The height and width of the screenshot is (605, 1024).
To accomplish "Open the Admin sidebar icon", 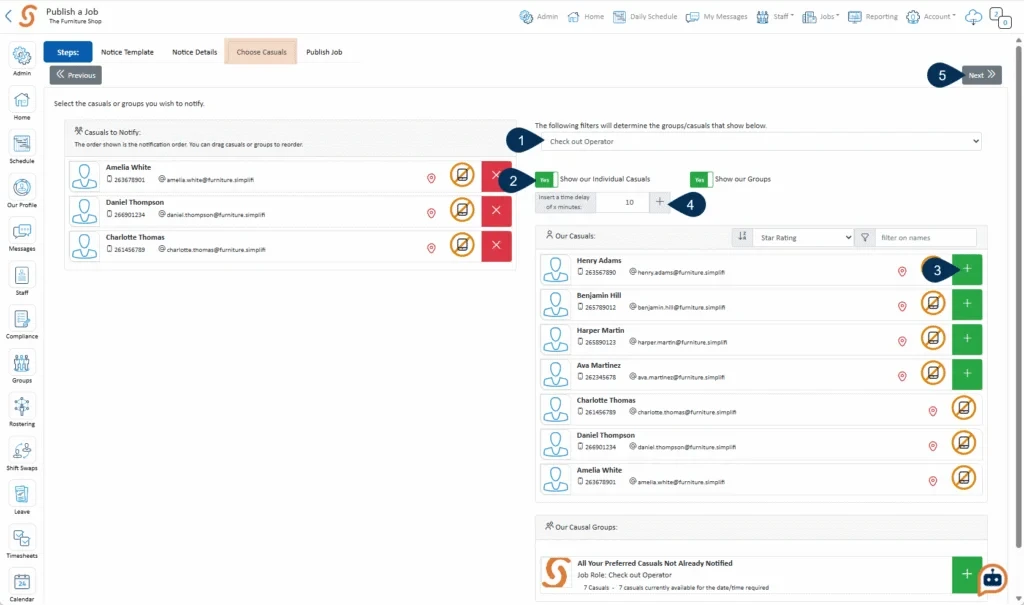I will pos(22,59).
